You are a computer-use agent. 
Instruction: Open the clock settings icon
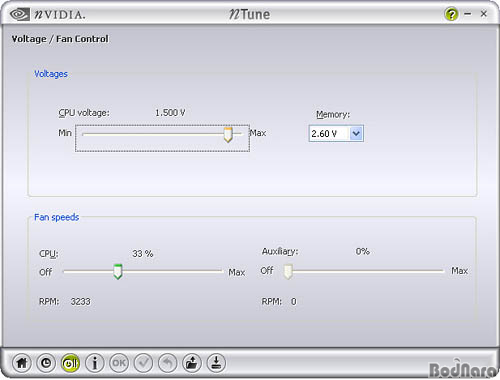coord(46,363)
